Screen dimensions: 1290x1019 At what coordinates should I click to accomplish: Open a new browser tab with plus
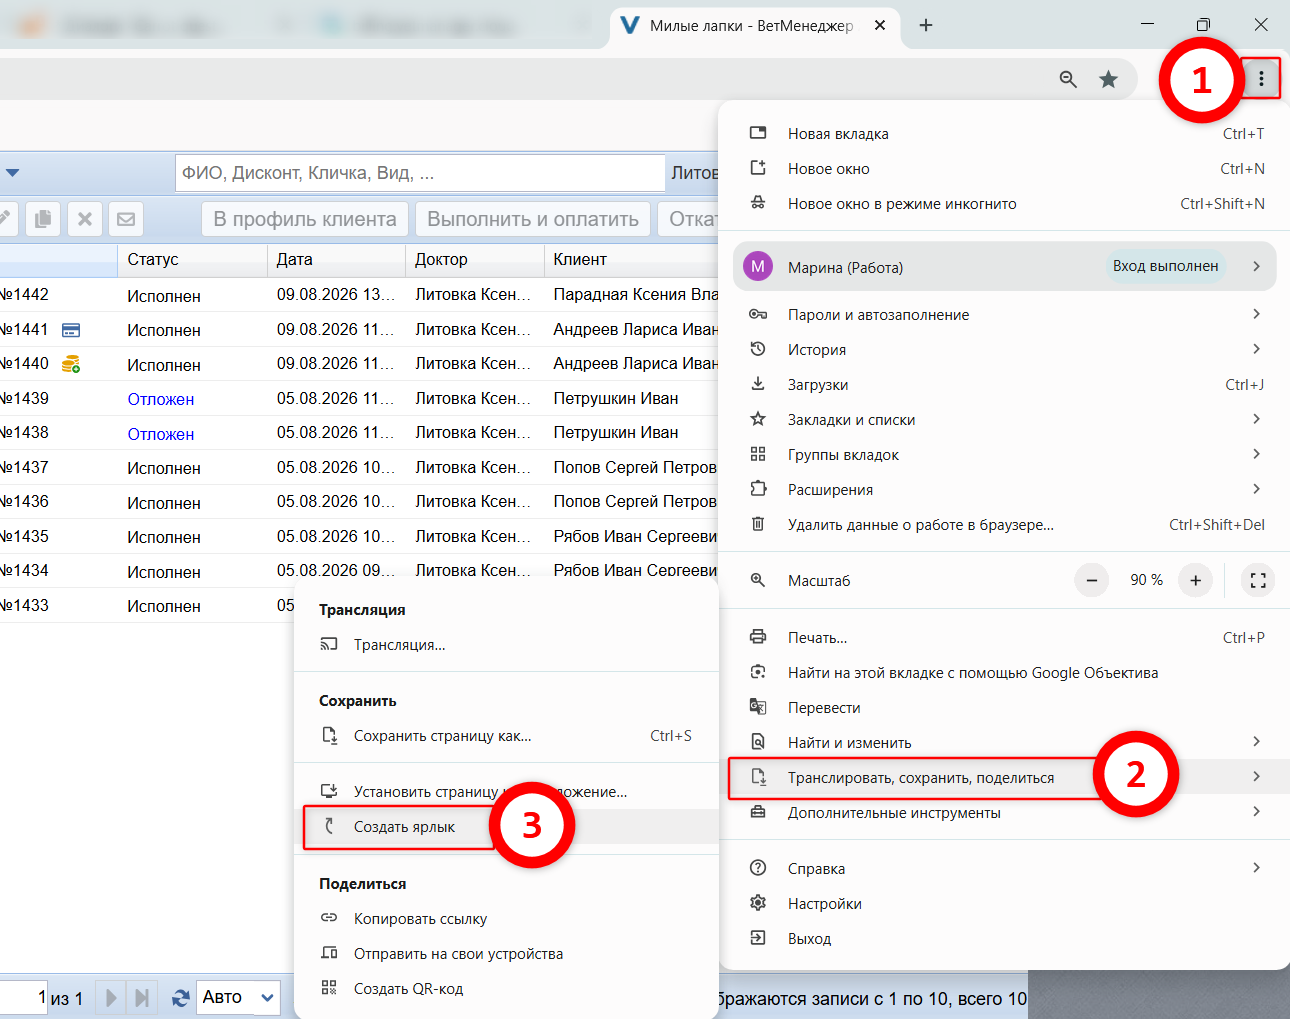(926, 25)
